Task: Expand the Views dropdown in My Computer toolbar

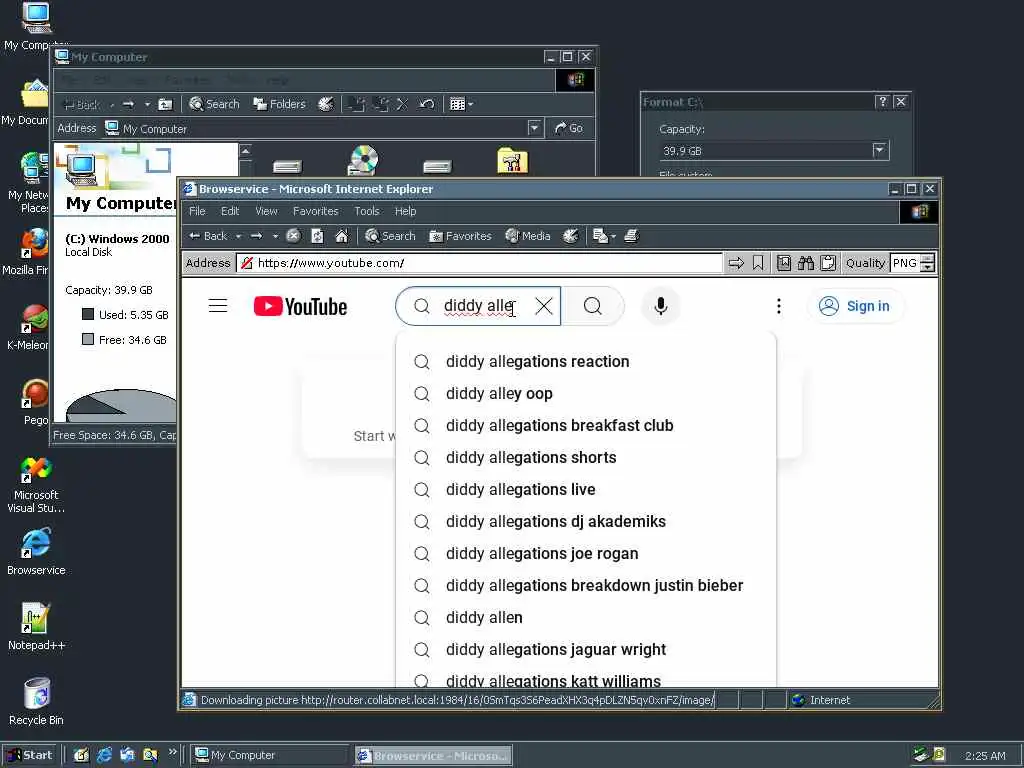Action: [470, 104]
